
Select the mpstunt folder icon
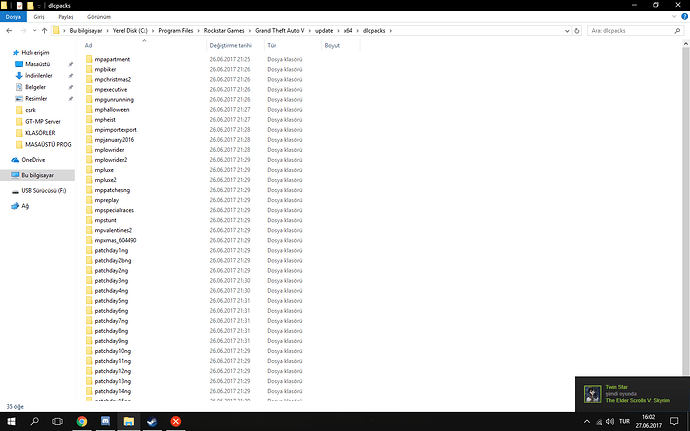coord(89,220)
